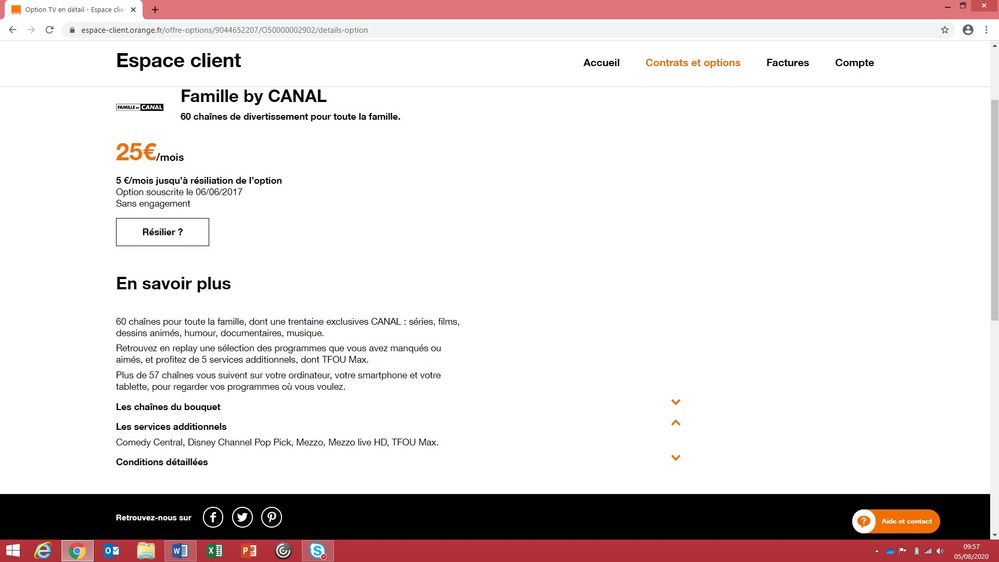Click the 25€ /mois price text
Viewport: 999px width, 562px height.
pos(150,152)
